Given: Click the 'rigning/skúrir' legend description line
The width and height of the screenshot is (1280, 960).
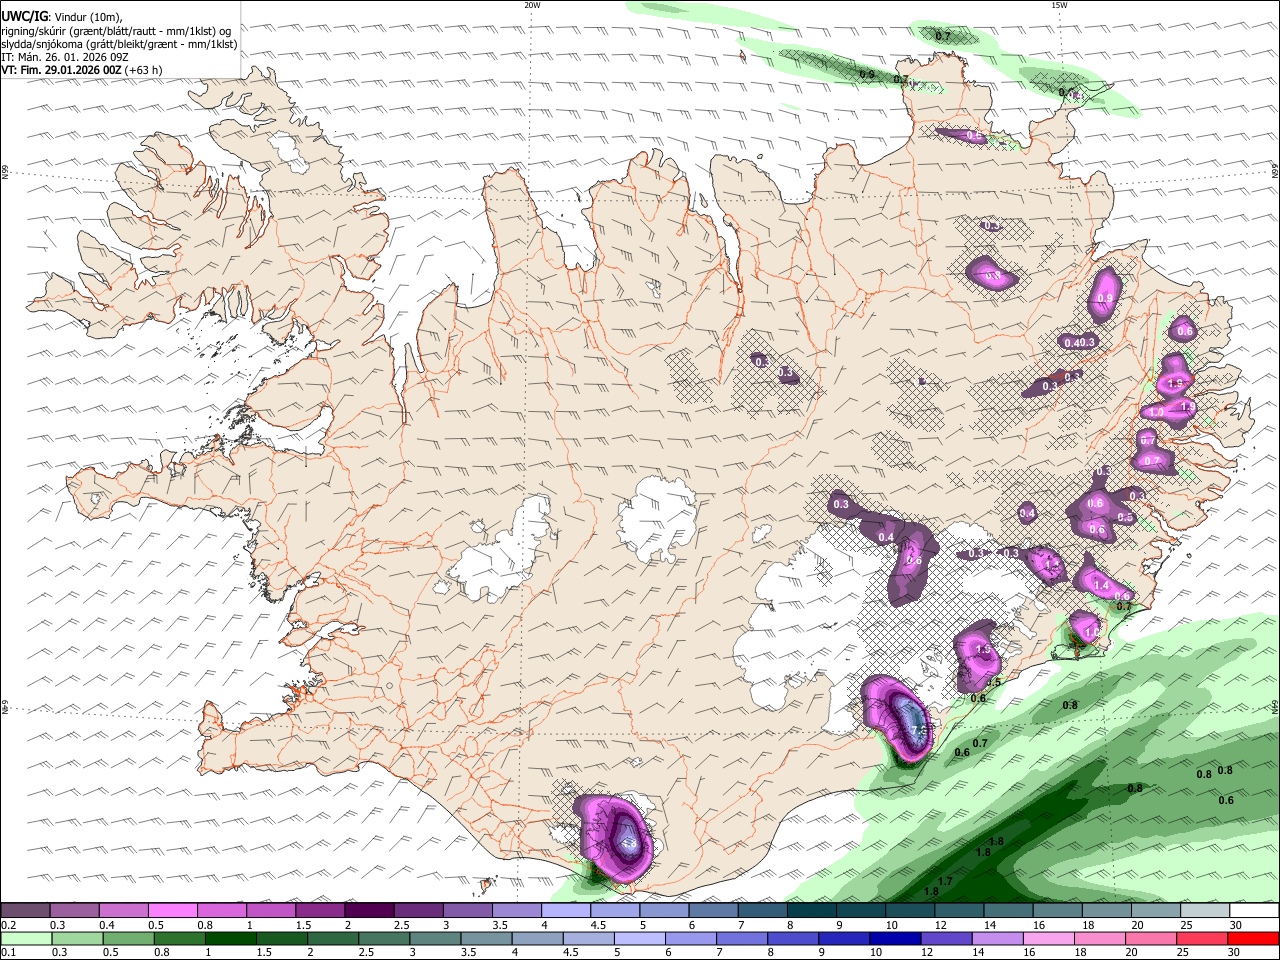Looking at the screenshot, I should tap(116, 30).
